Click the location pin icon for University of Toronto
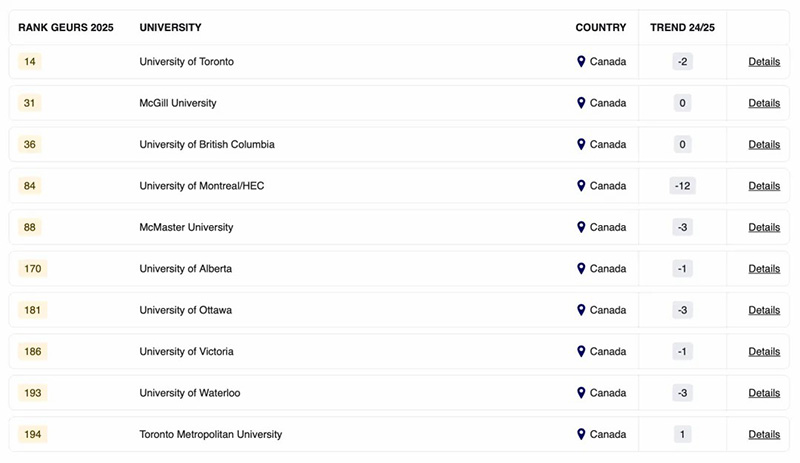800x463 pixels. pos(581,61)
